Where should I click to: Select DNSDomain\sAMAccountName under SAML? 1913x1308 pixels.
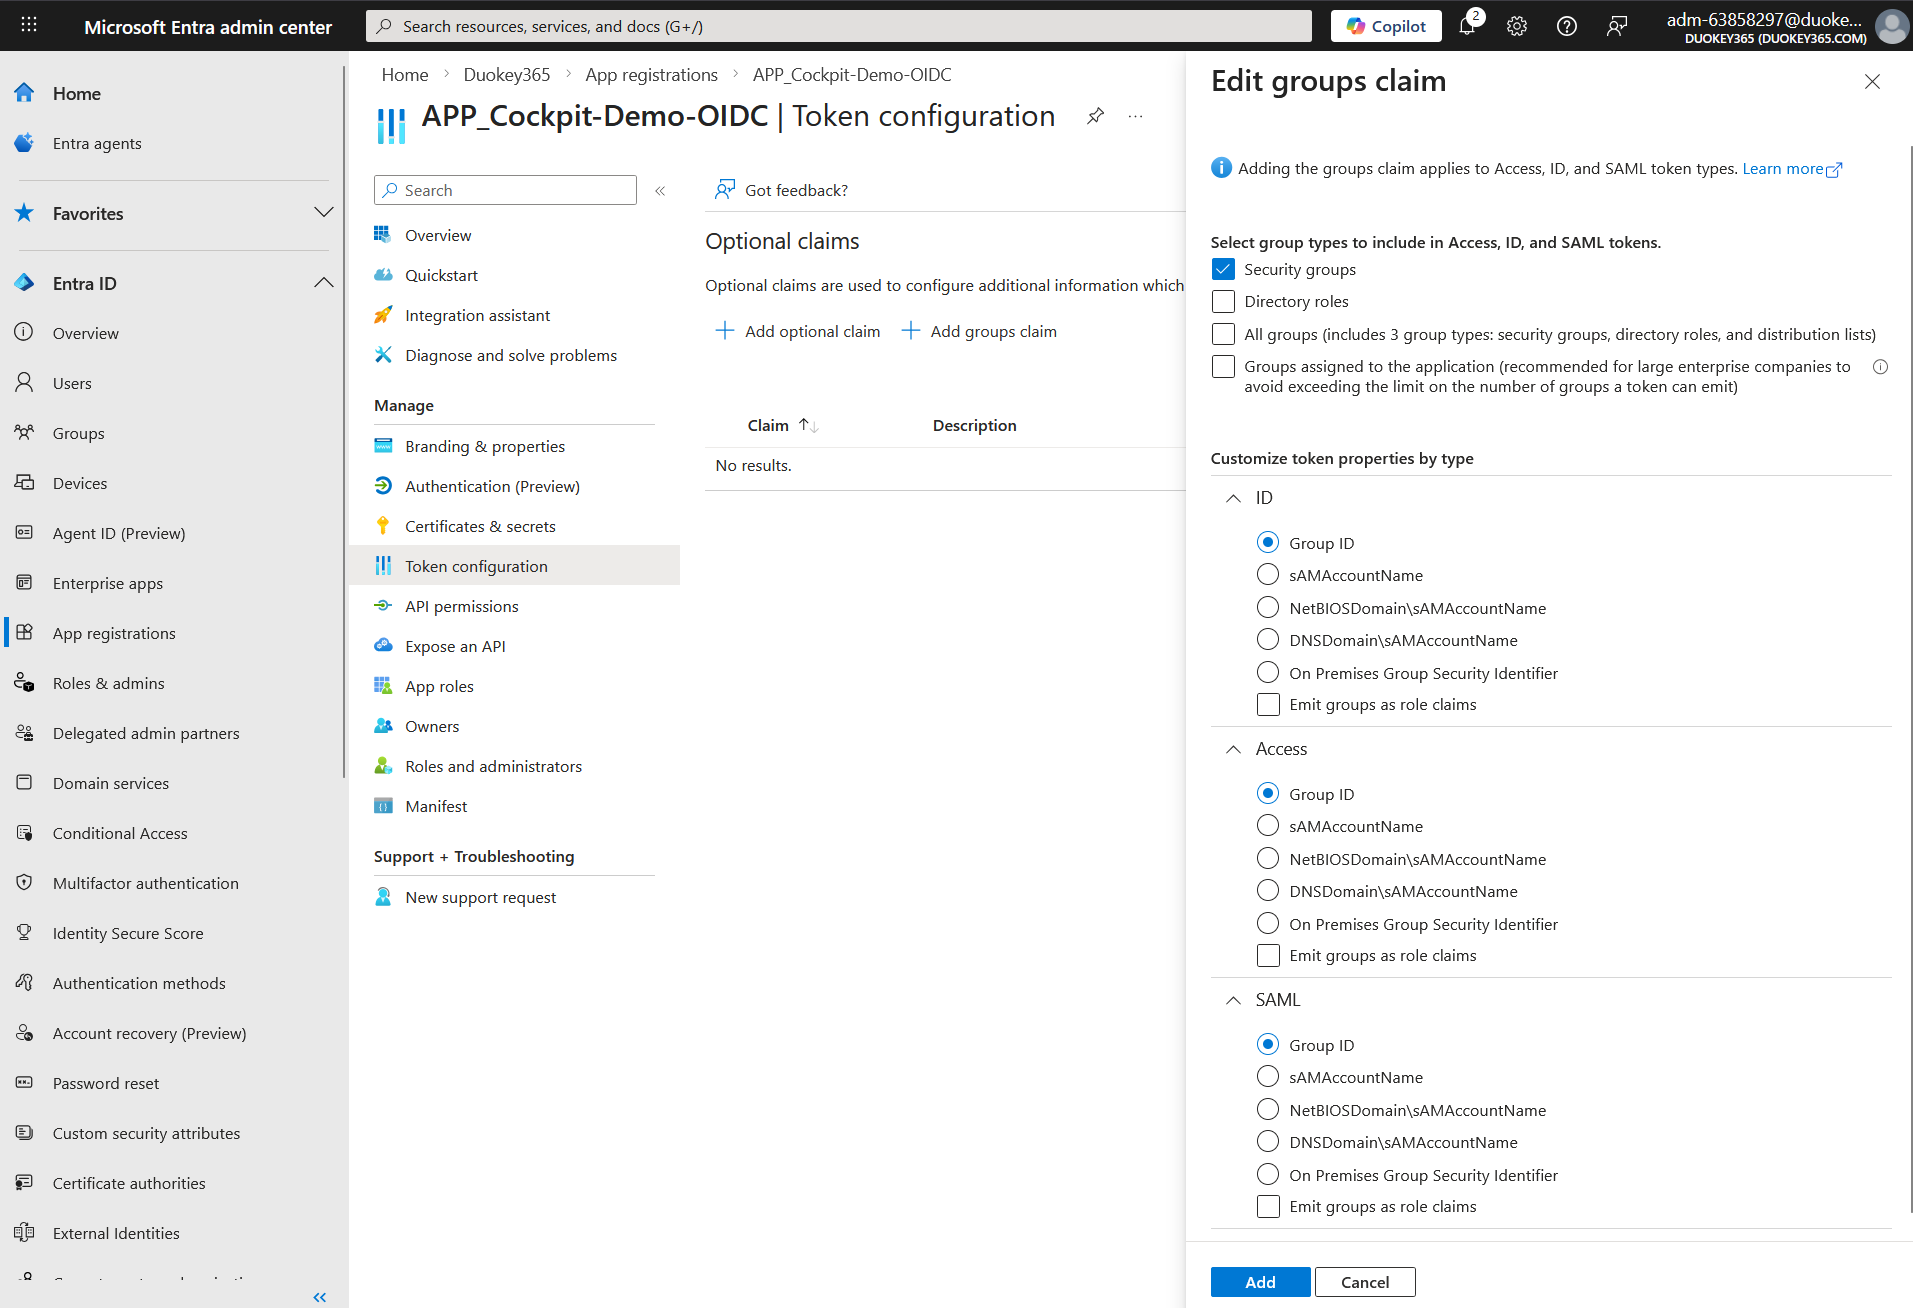coord(1268,1142)
